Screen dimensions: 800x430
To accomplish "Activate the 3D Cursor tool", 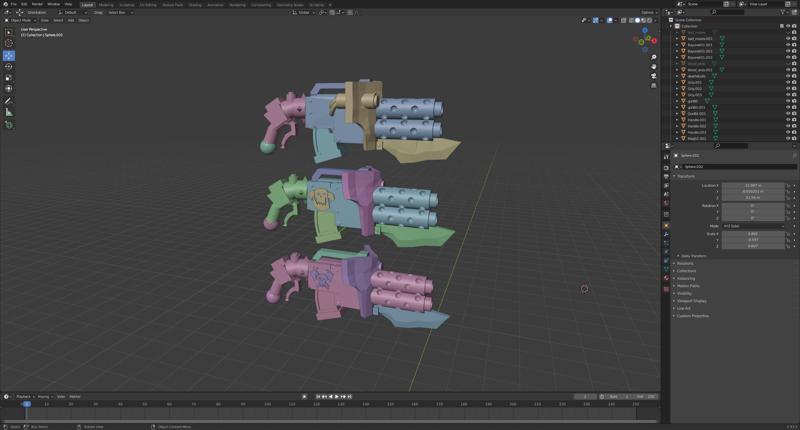I will pyautogui.click(x=9, y=43).
